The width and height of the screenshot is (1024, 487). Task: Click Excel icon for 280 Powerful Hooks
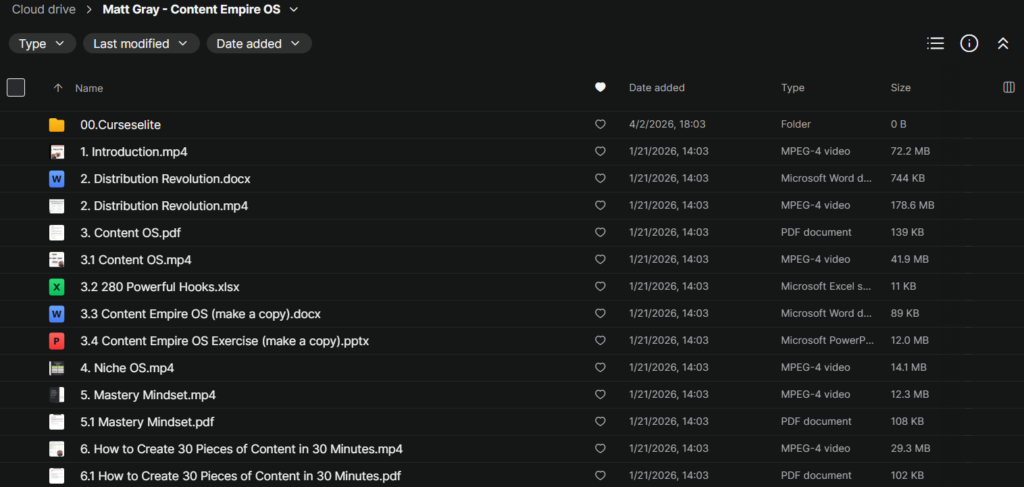point(57,287)
